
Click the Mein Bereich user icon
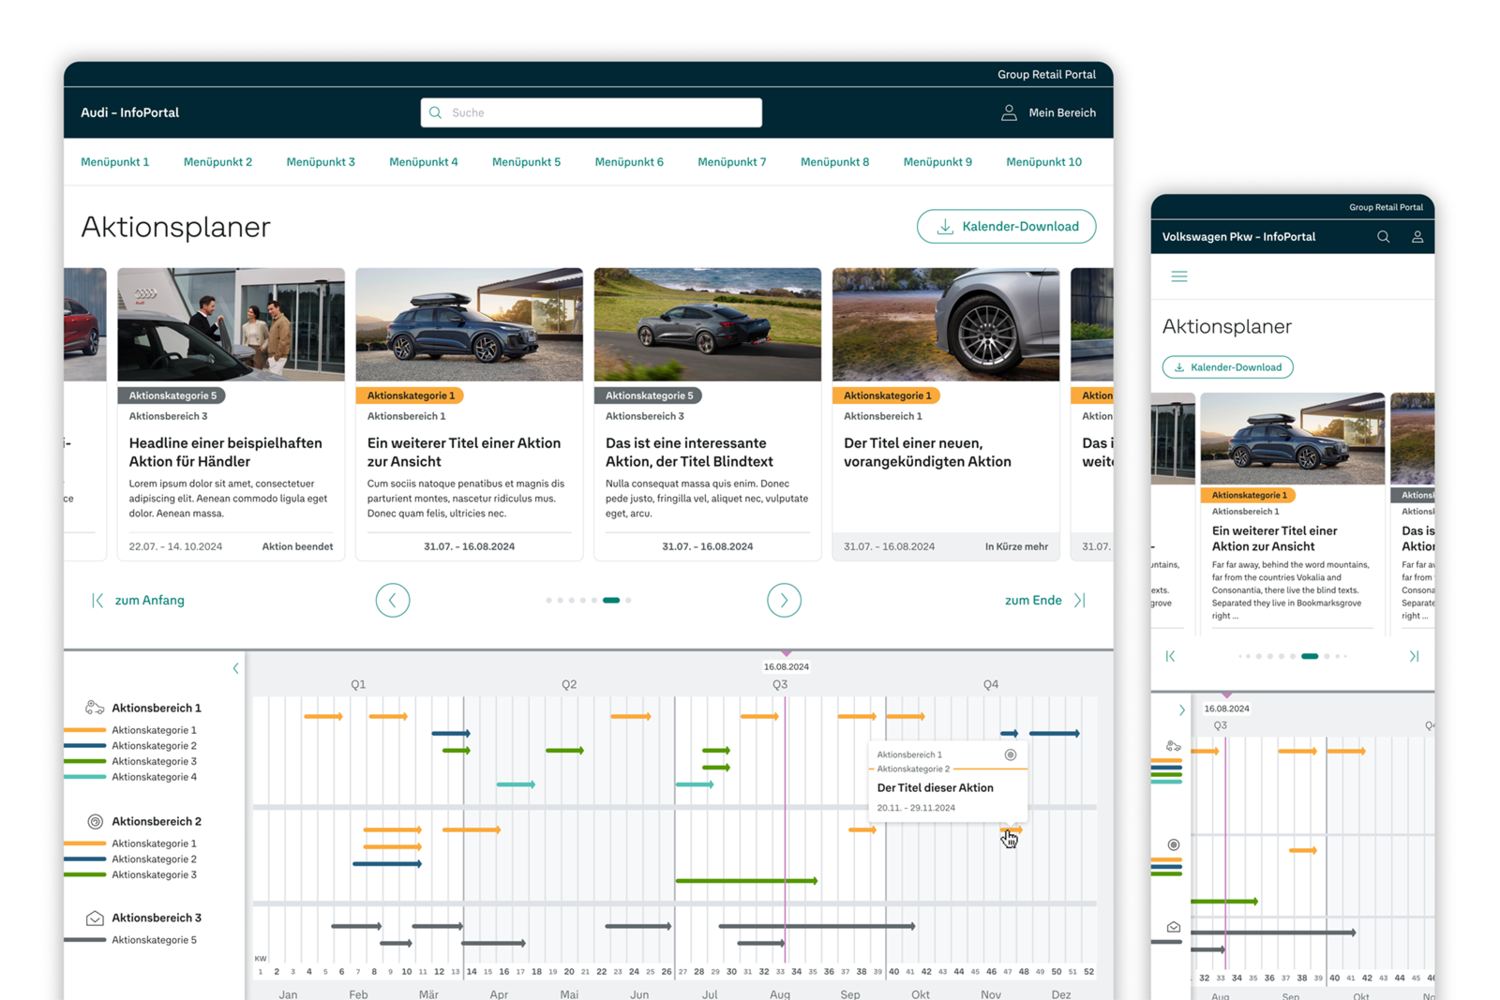point(1009,112)
